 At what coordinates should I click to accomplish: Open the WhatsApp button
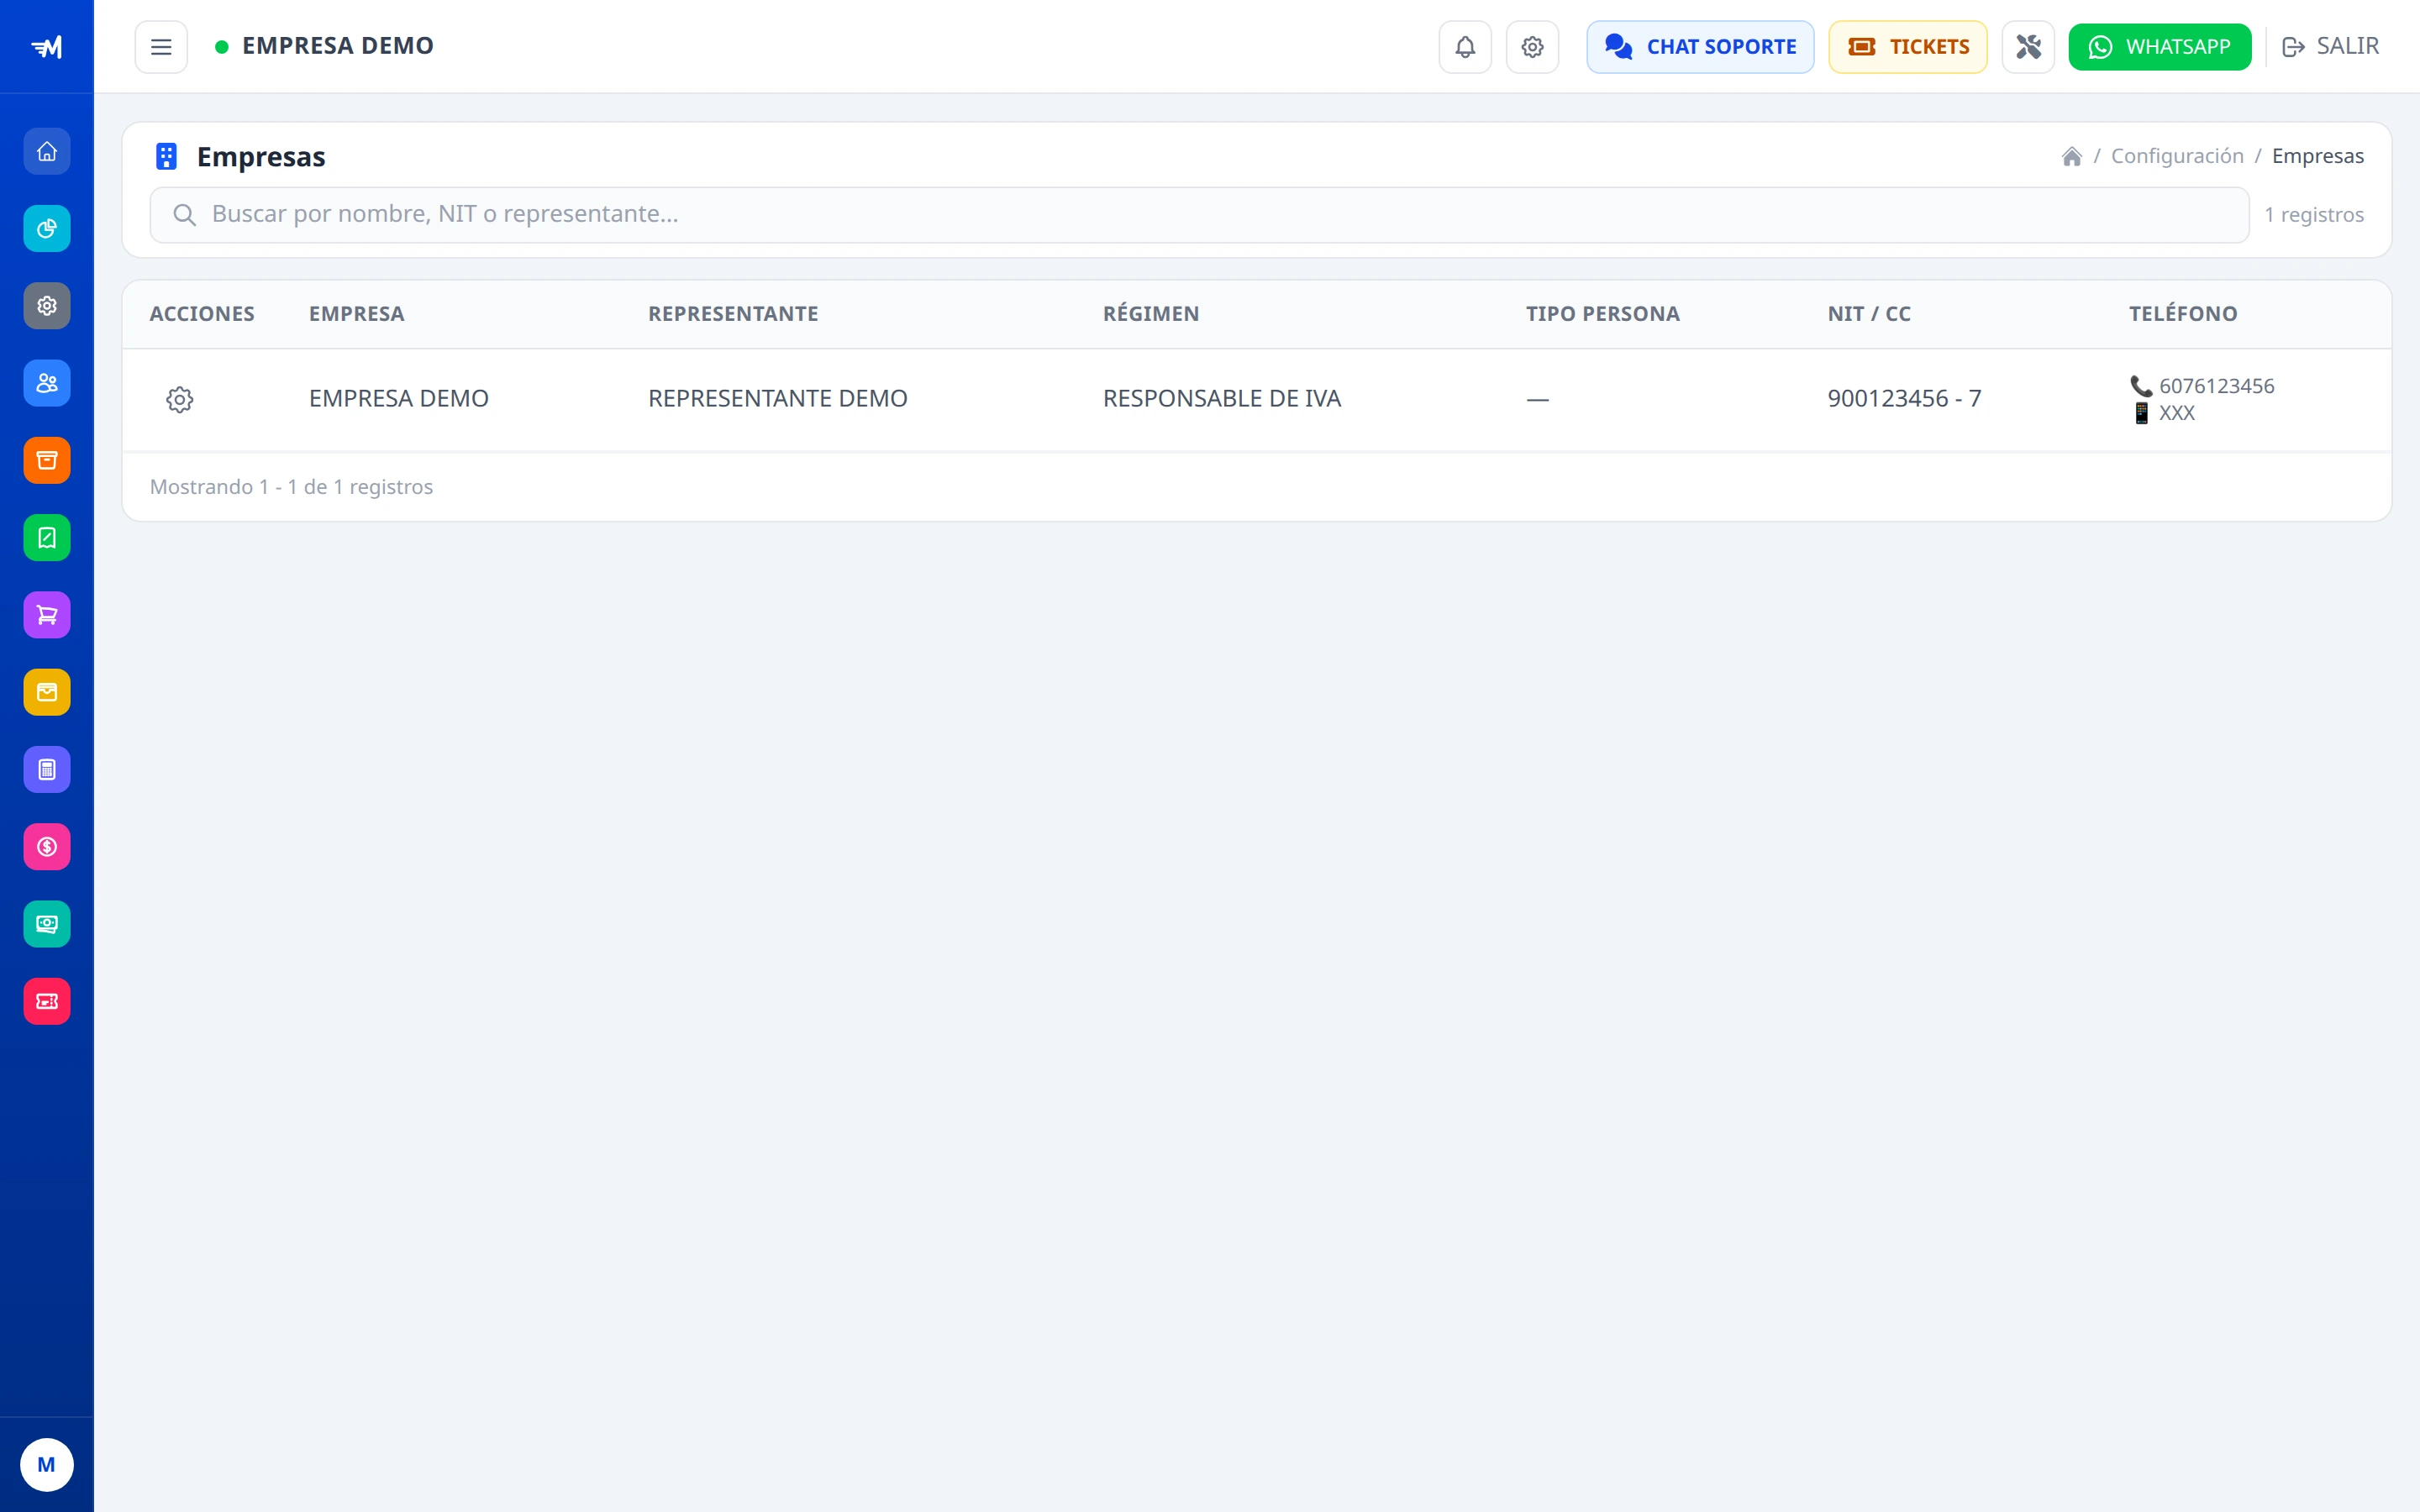pyautogui.click(x=2160, y=47)
